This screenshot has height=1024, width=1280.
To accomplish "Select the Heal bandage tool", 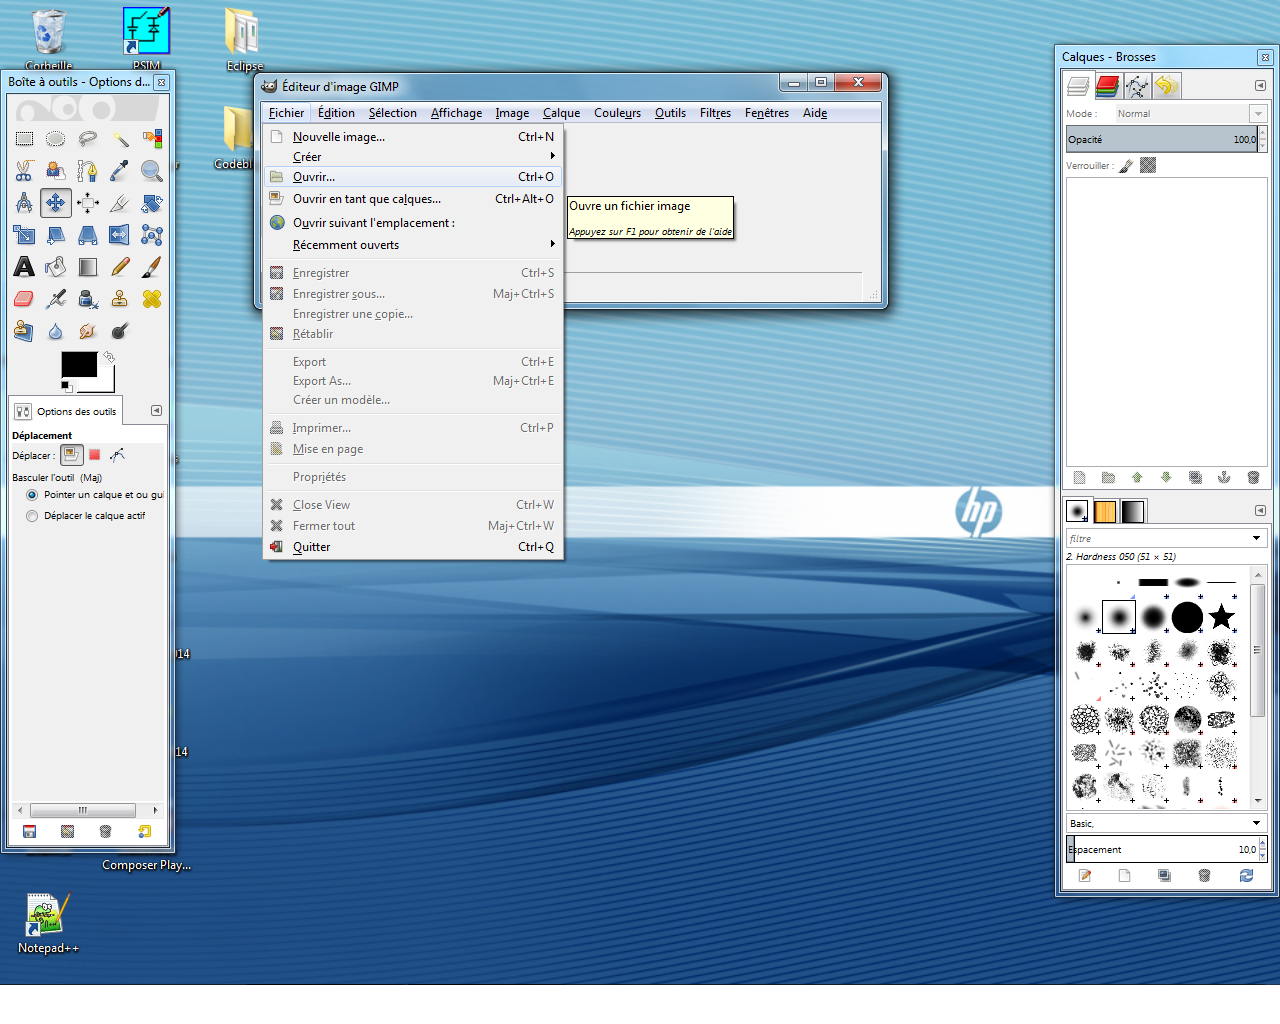I will (152, 299).
